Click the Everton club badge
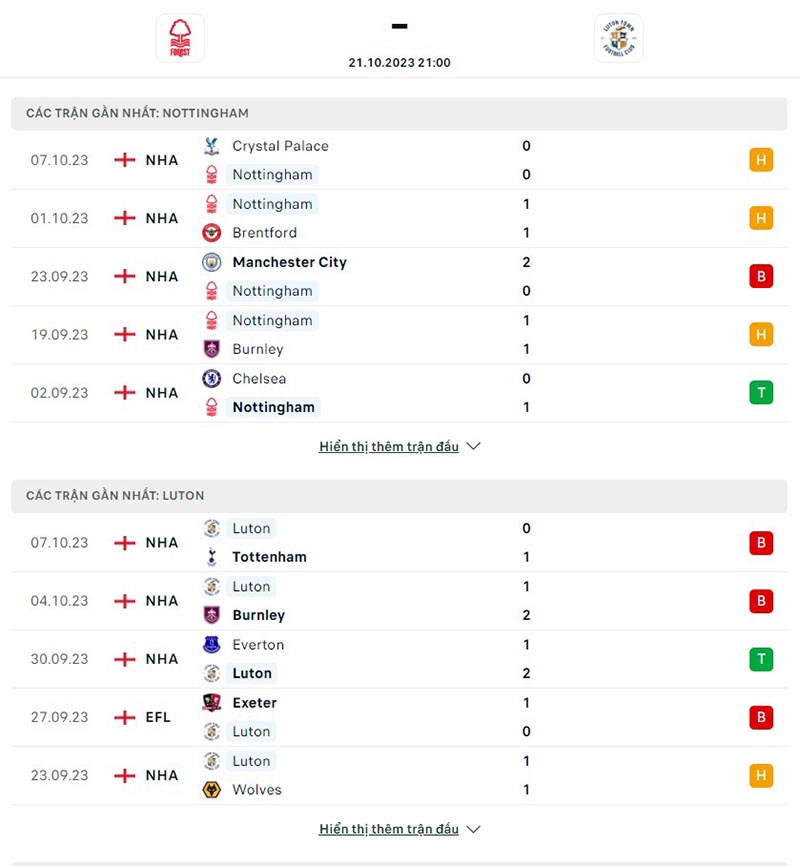The height and width of the screenshot is (866, 800). (x=212, y=645)
